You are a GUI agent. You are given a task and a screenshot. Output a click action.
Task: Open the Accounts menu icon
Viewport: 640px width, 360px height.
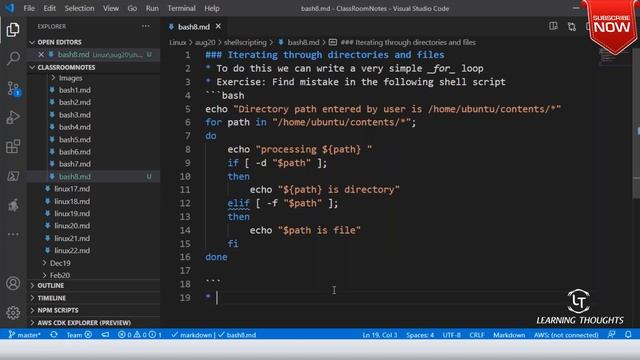[13, 283]
